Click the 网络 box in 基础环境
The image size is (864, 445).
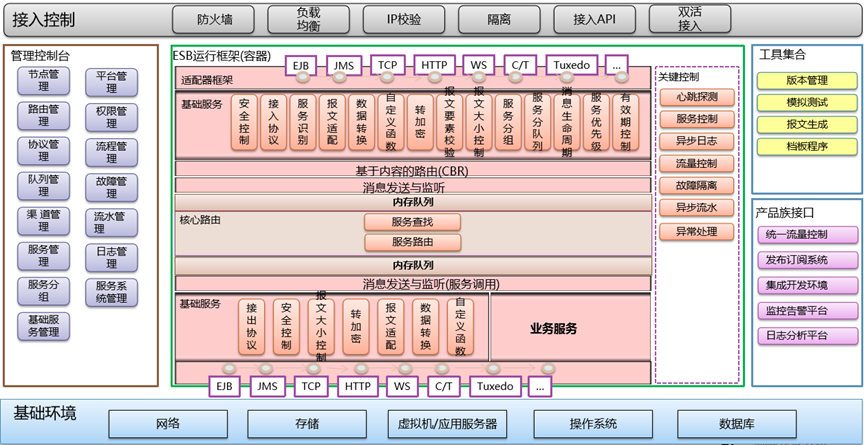point(168,424)
